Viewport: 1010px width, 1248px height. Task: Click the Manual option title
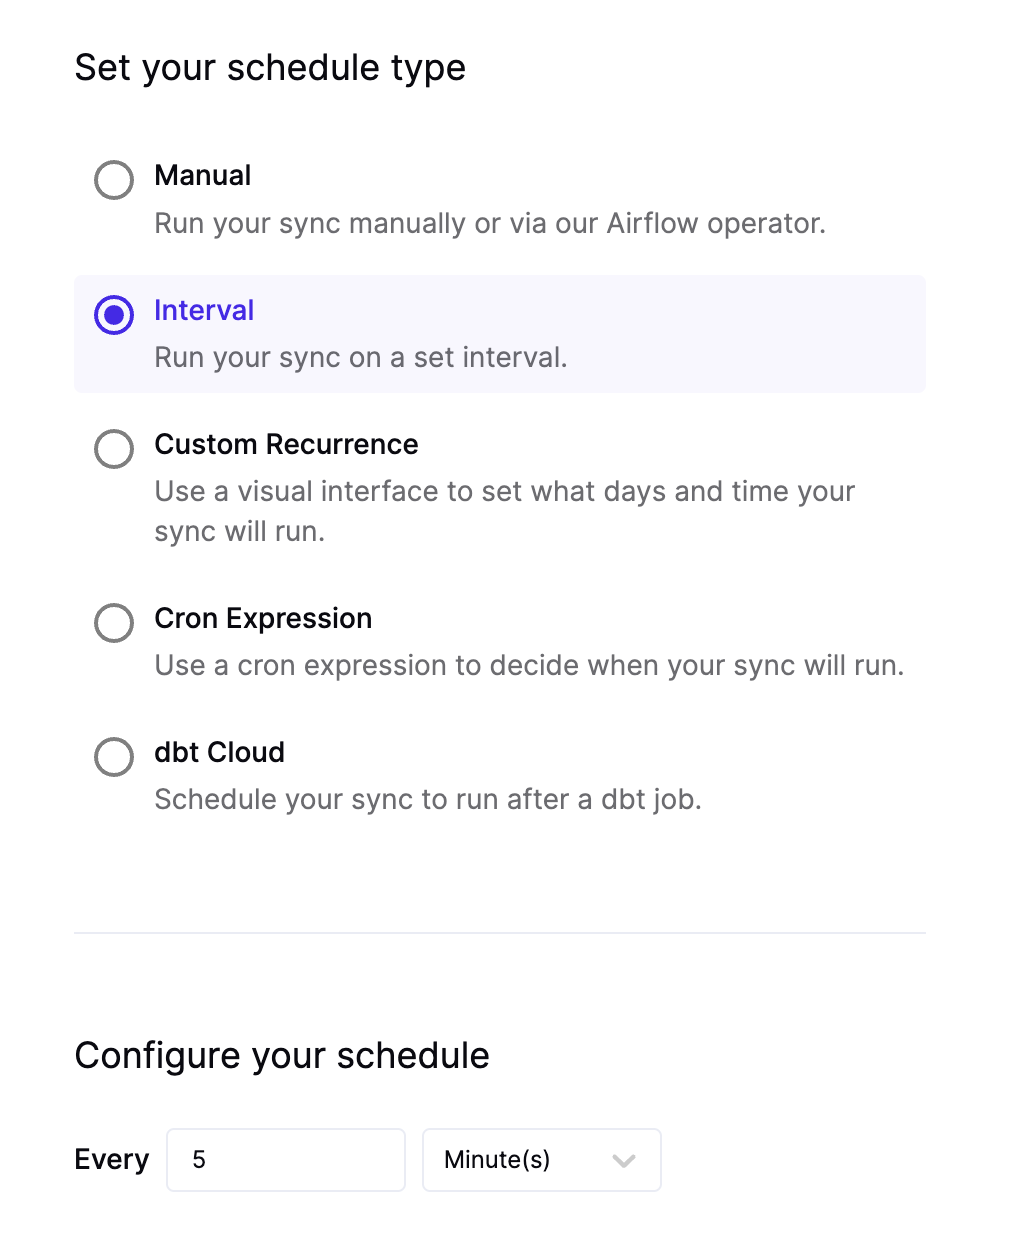tap(203, 175)
